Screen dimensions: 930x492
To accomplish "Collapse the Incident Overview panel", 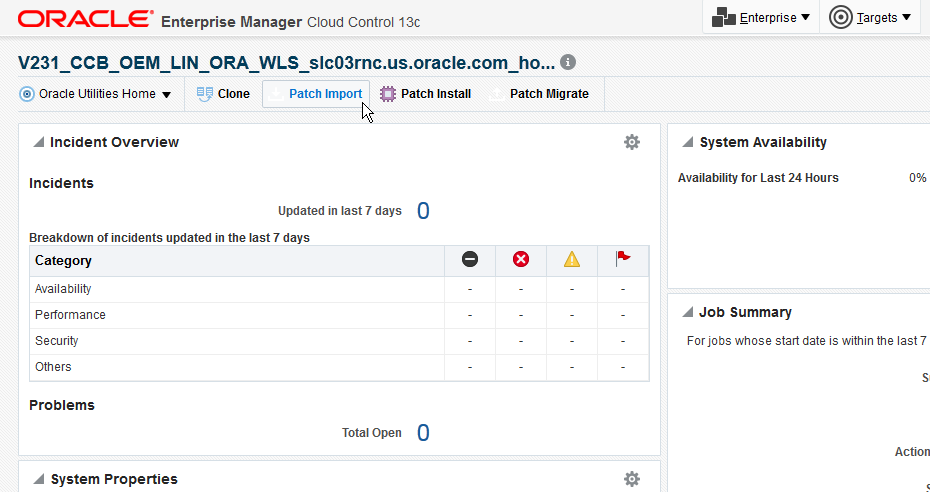I will (x=39, y=142).
